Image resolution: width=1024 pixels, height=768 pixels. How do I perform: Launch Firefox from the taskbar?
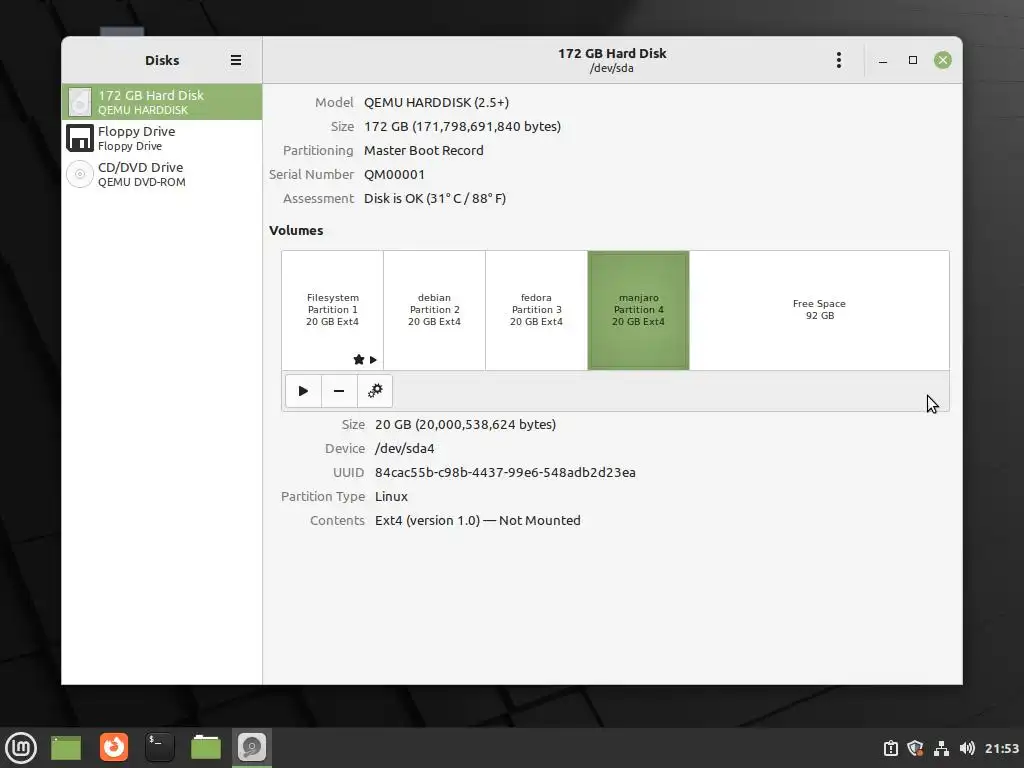point(114,747)
